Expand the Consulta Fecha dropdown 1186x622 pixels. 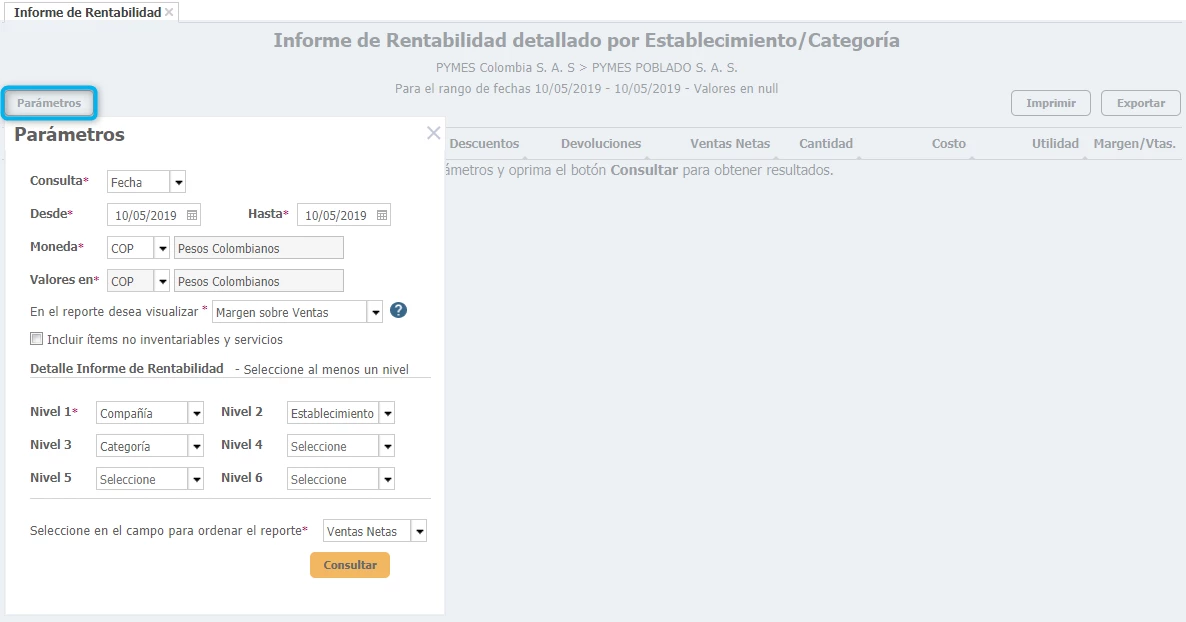click(x=178, y=182)
